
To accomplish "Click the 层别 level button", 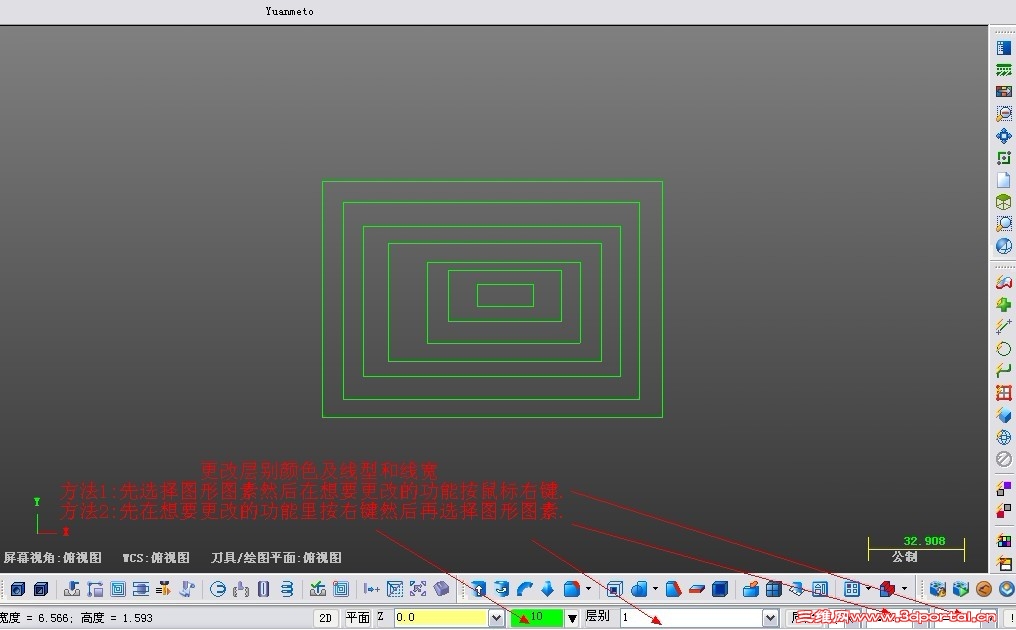I will (x=597, y=616).
